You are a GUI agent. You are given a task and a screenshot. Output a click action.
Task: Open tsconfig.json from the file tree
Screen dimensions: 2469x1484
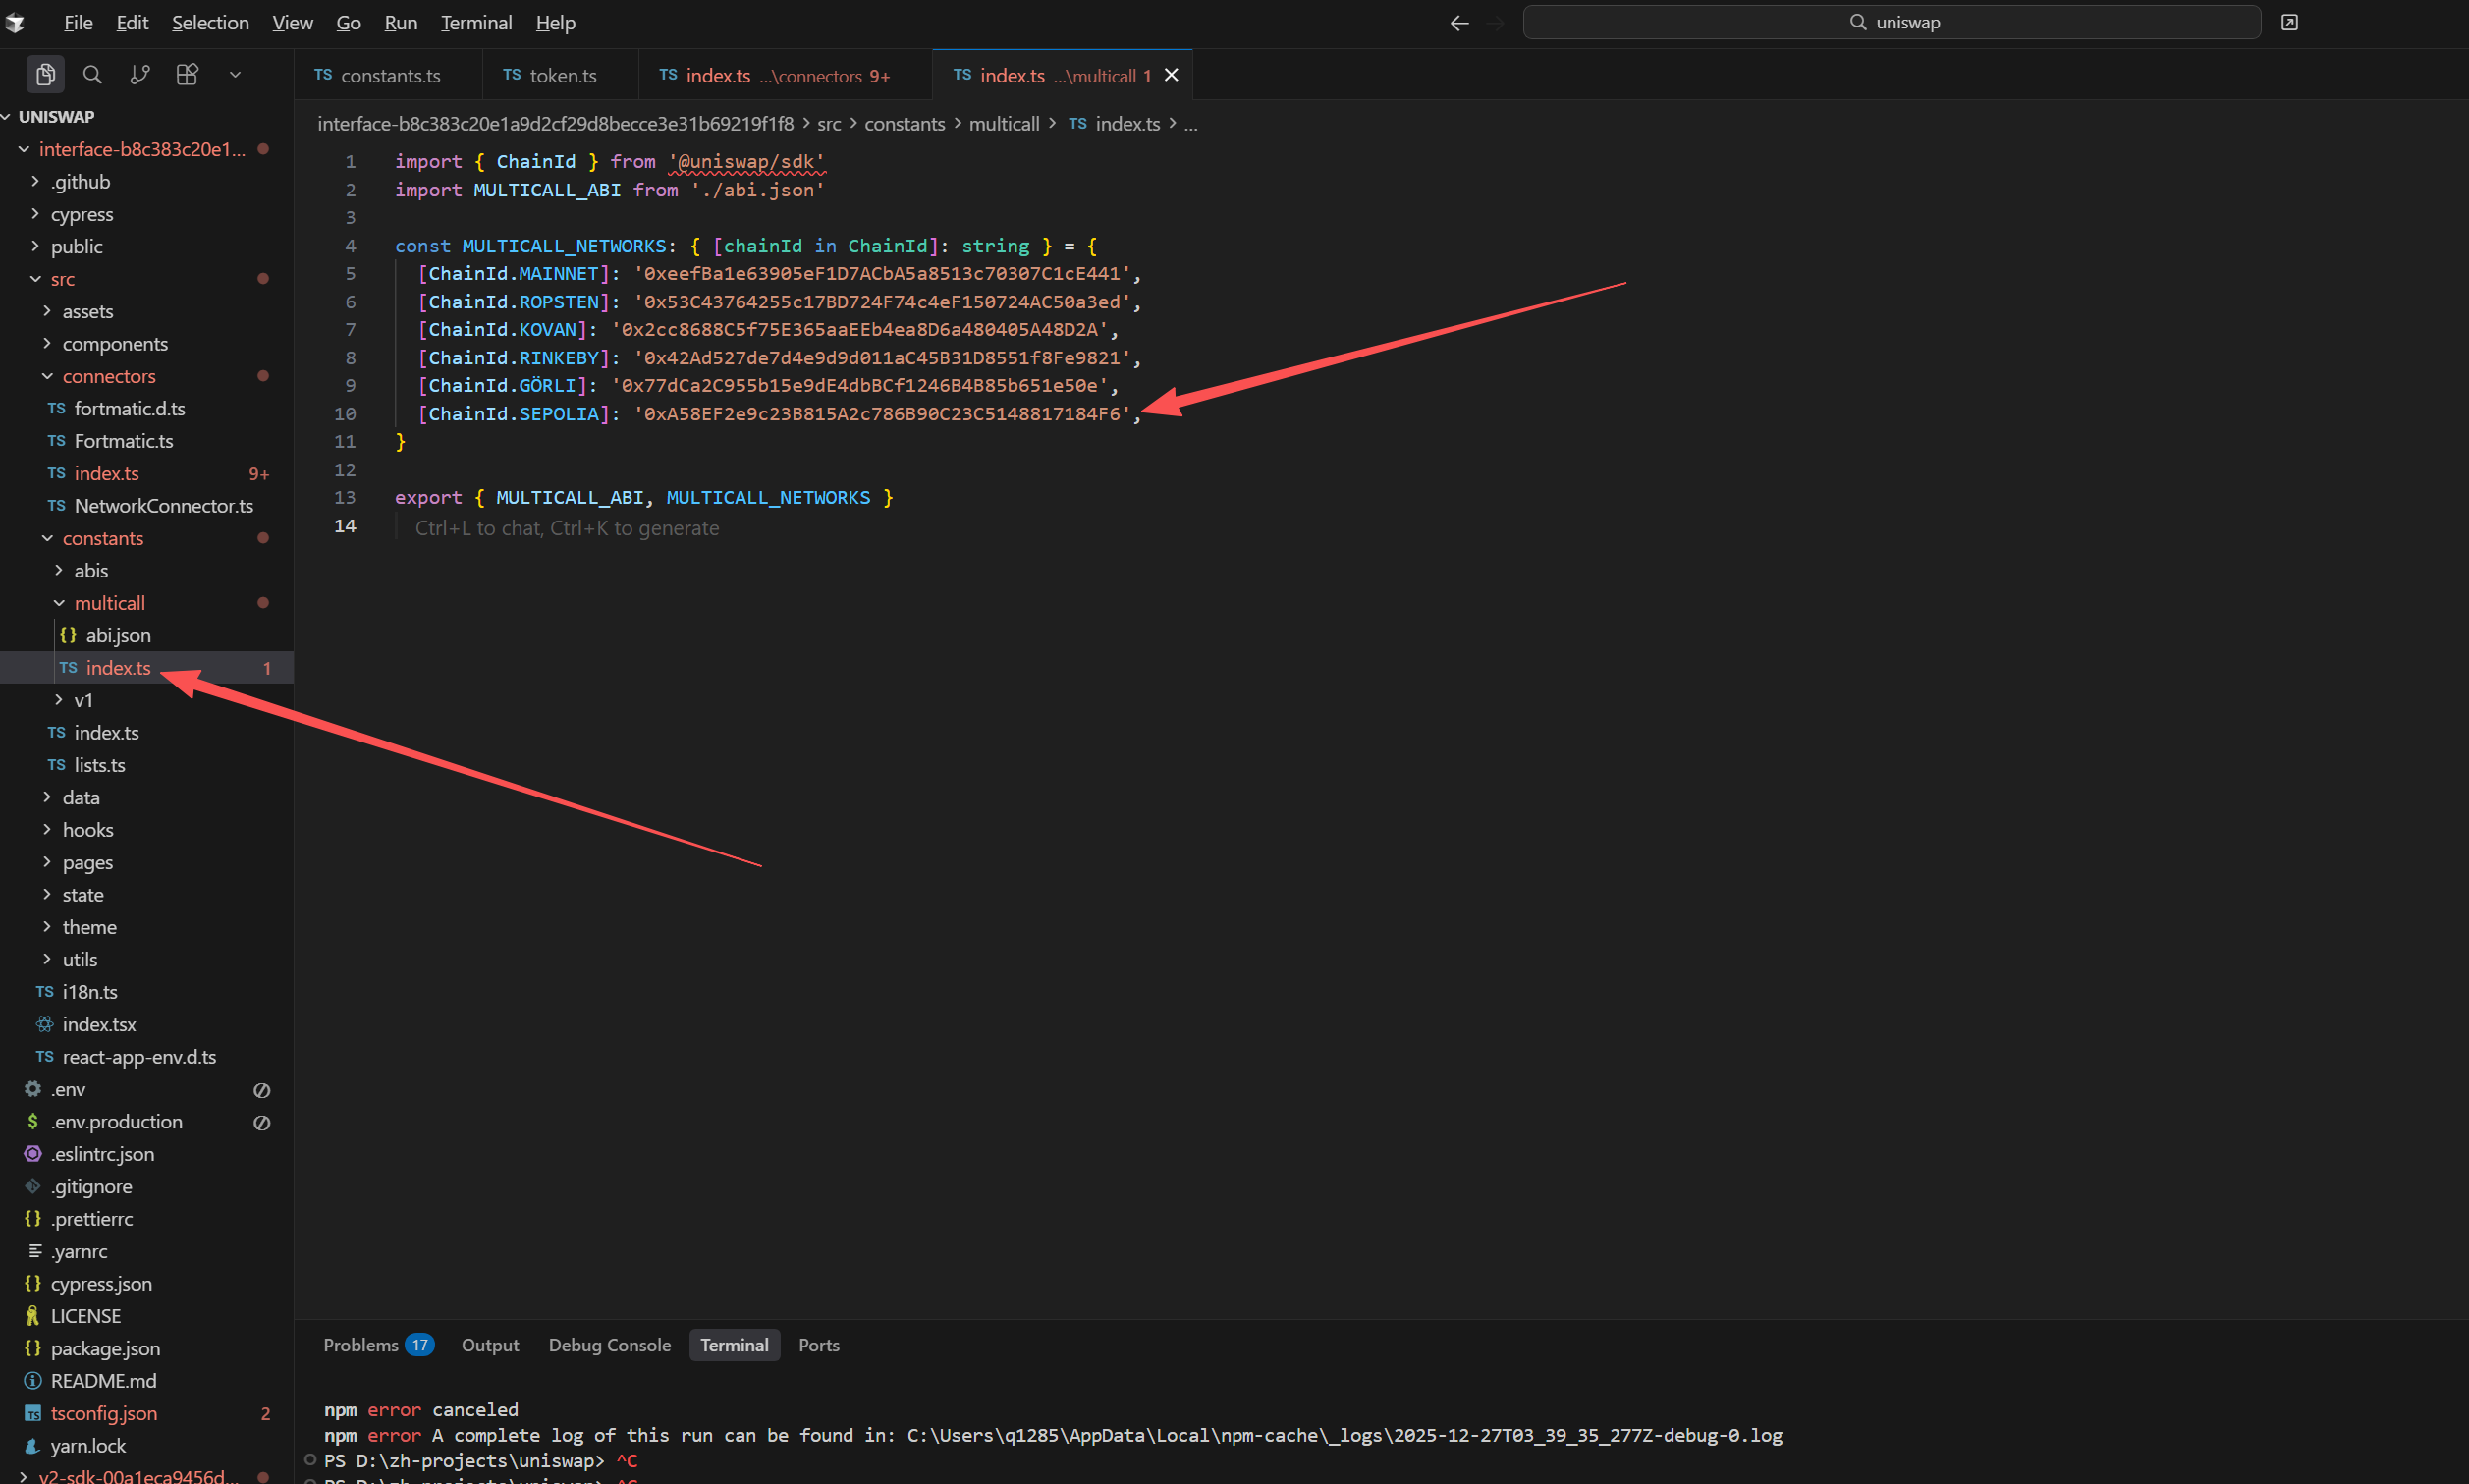coord(104,1413)
